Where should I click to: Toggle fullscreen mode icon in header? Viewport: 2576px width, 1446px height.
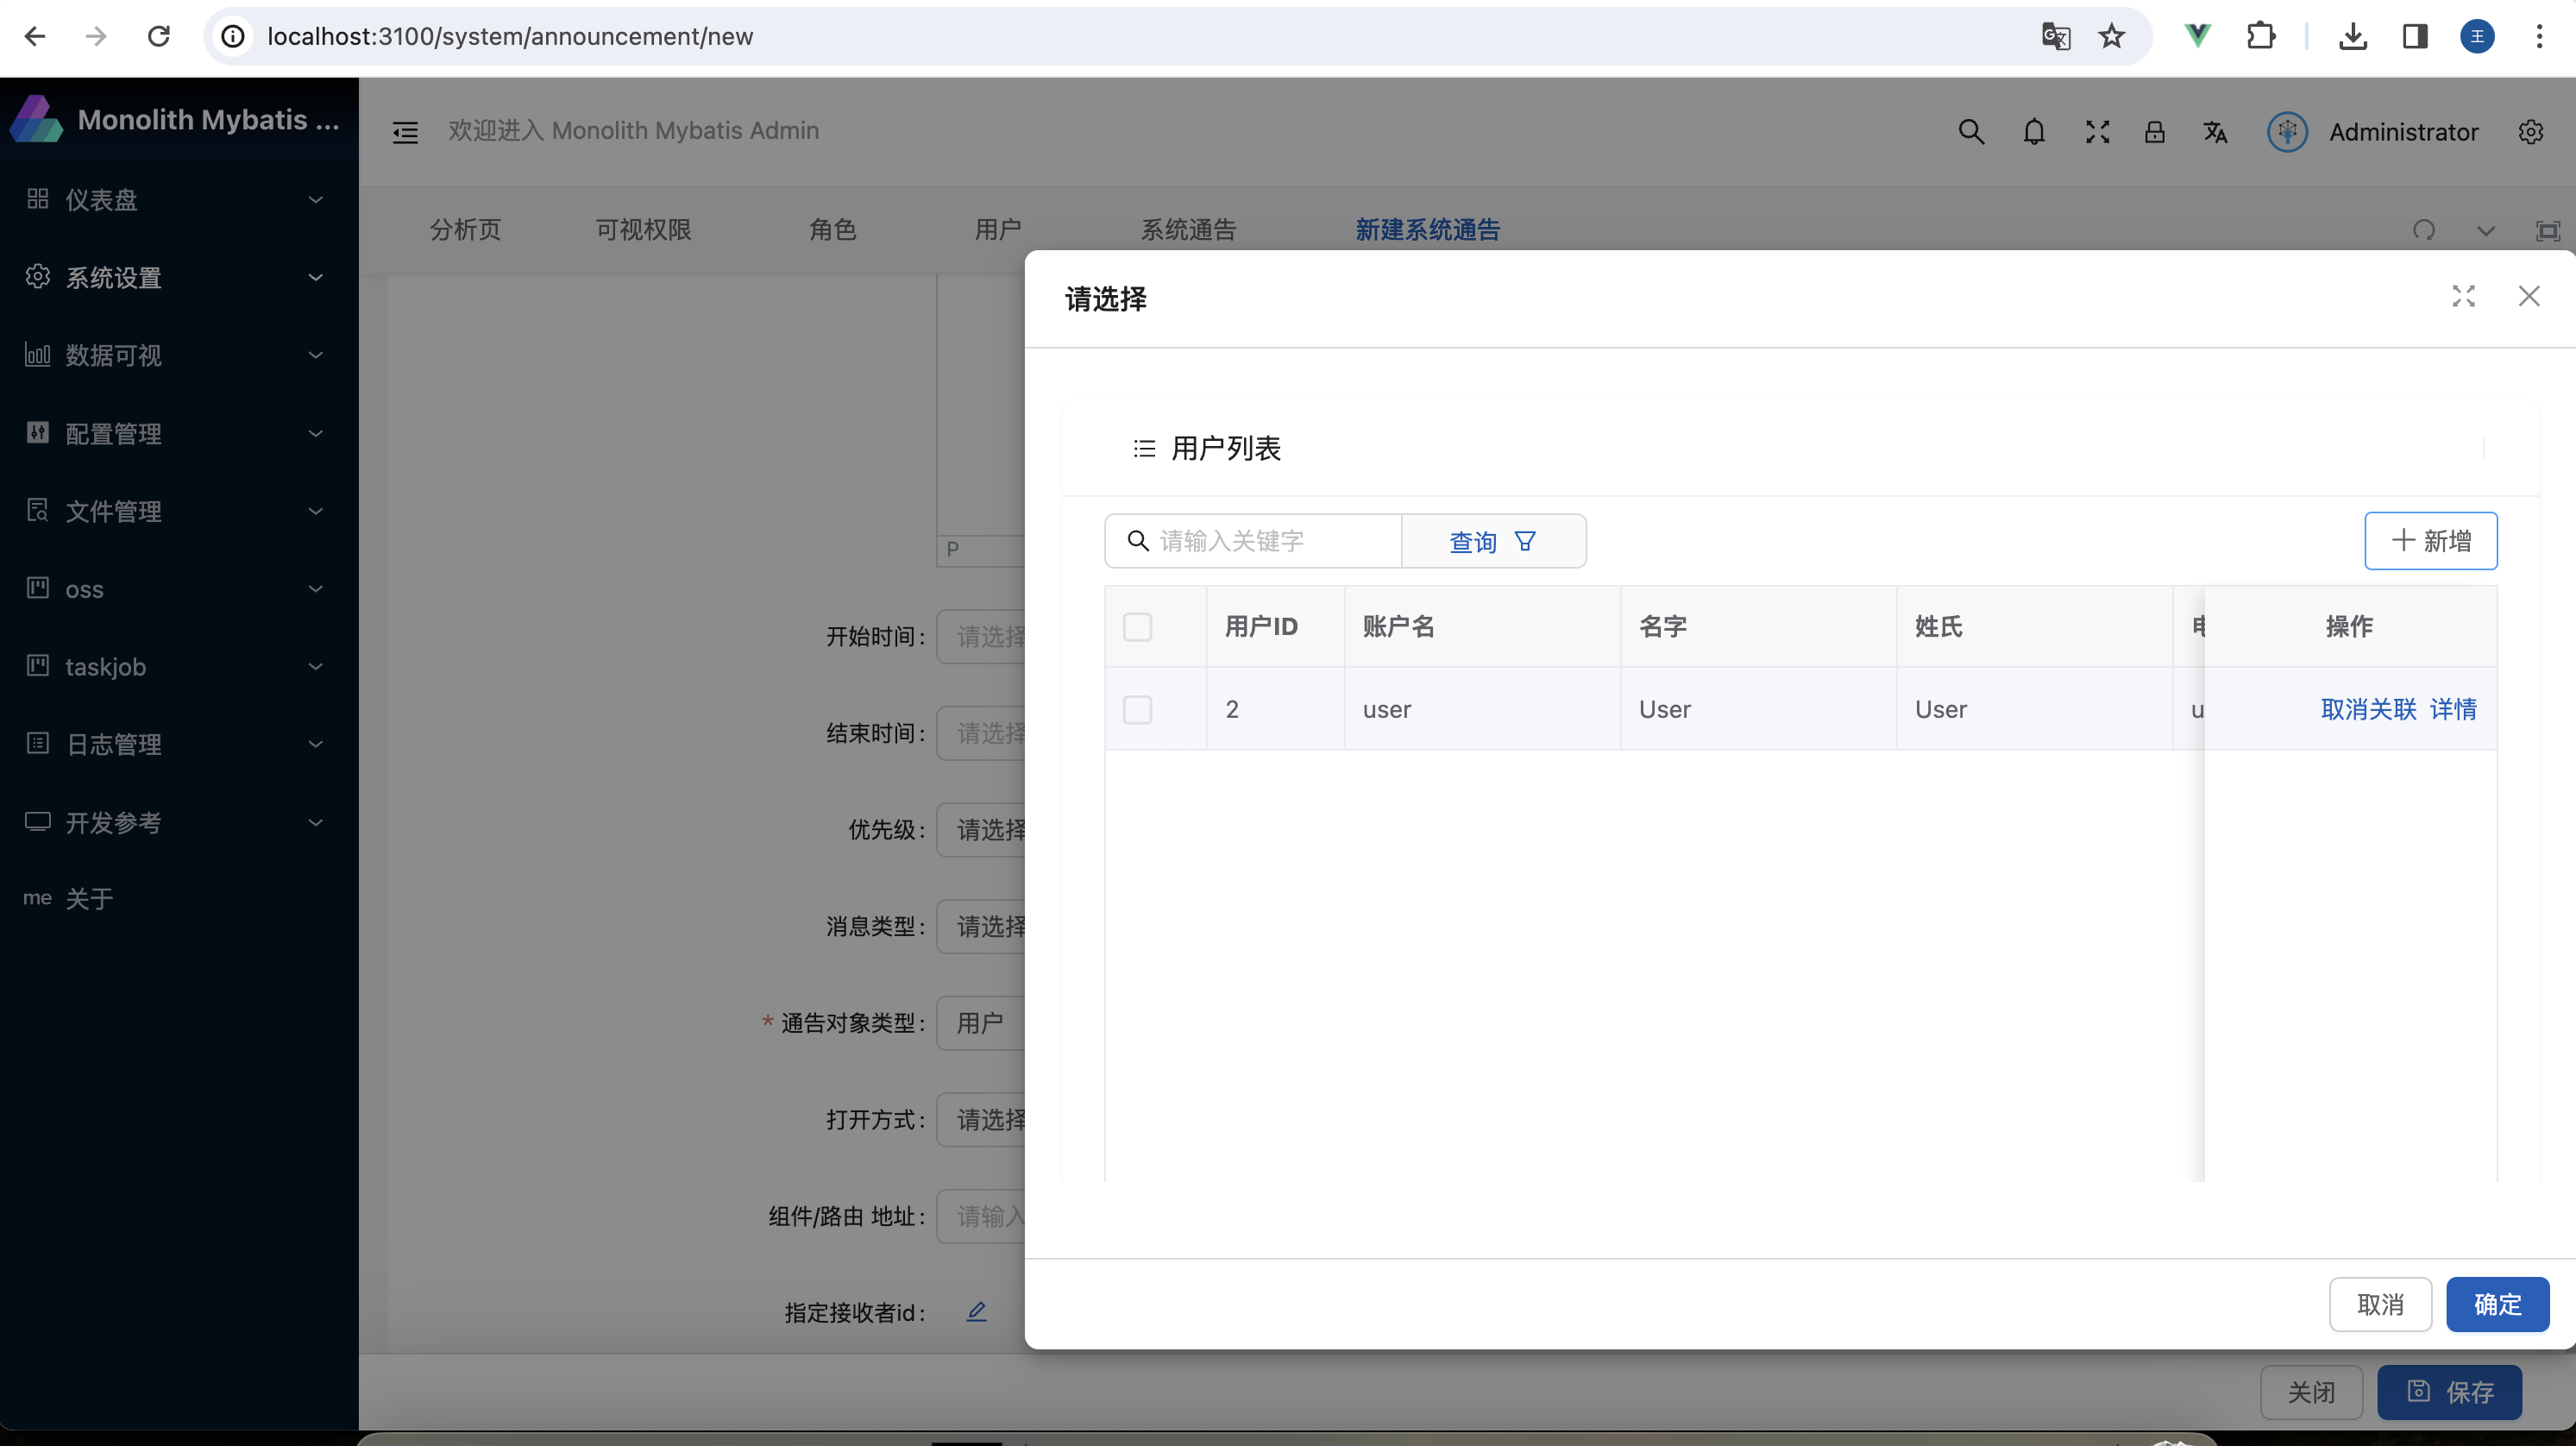click(2097, 132)
